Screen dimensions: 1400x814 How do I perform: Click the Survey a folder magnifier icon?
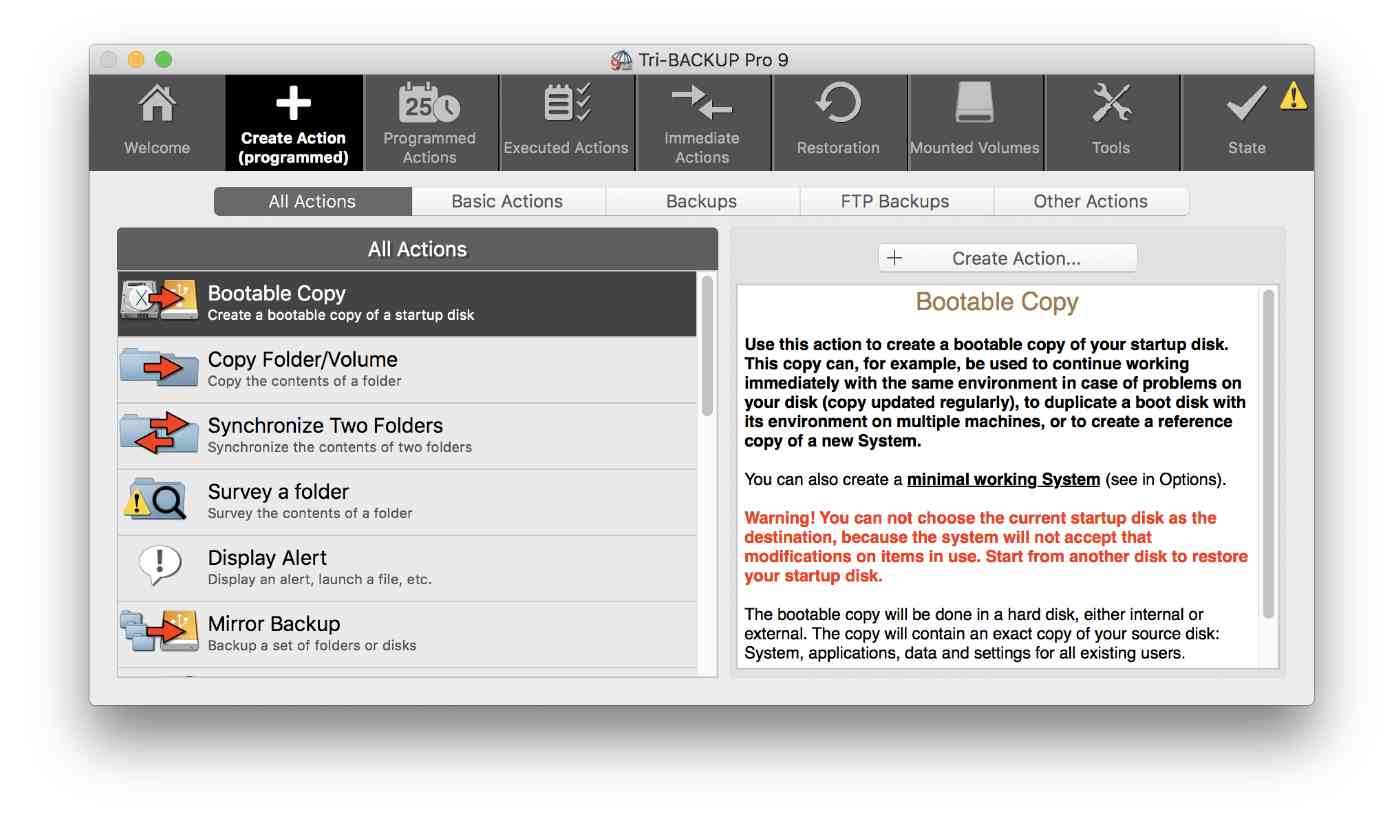(155, 499)
